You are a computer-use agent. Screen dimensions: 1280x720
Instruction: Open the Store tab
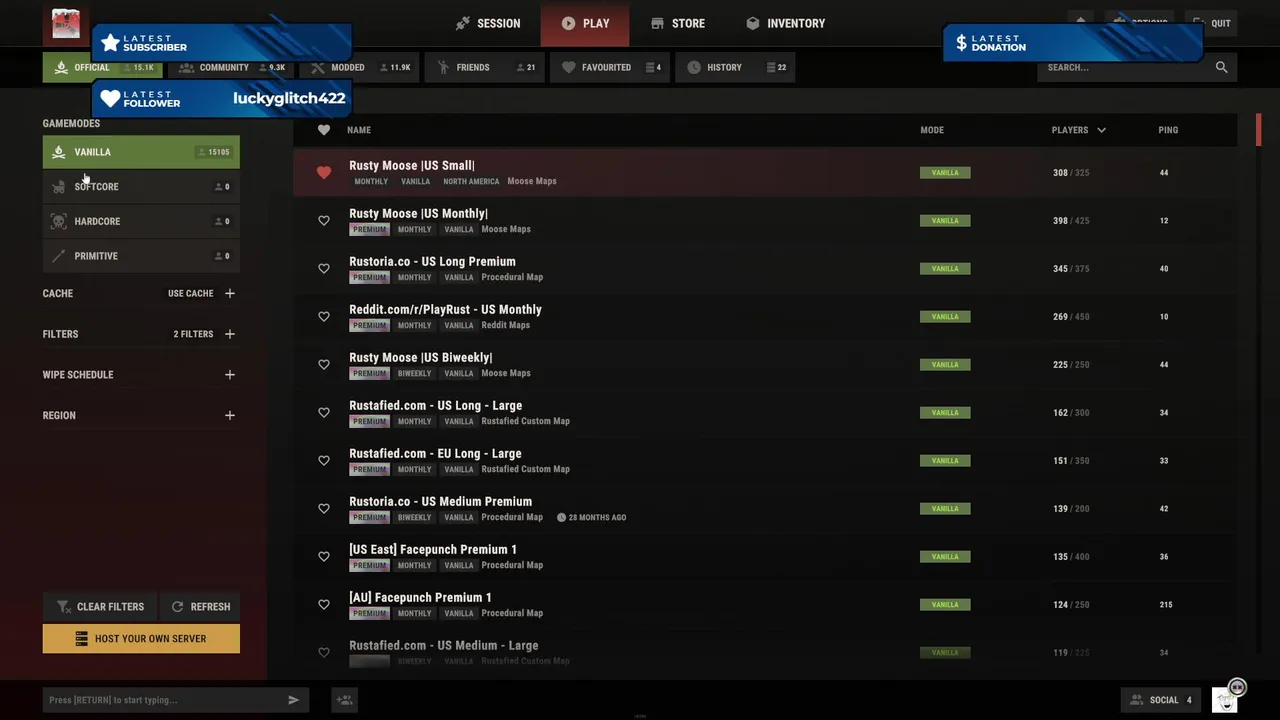(678, 23)
